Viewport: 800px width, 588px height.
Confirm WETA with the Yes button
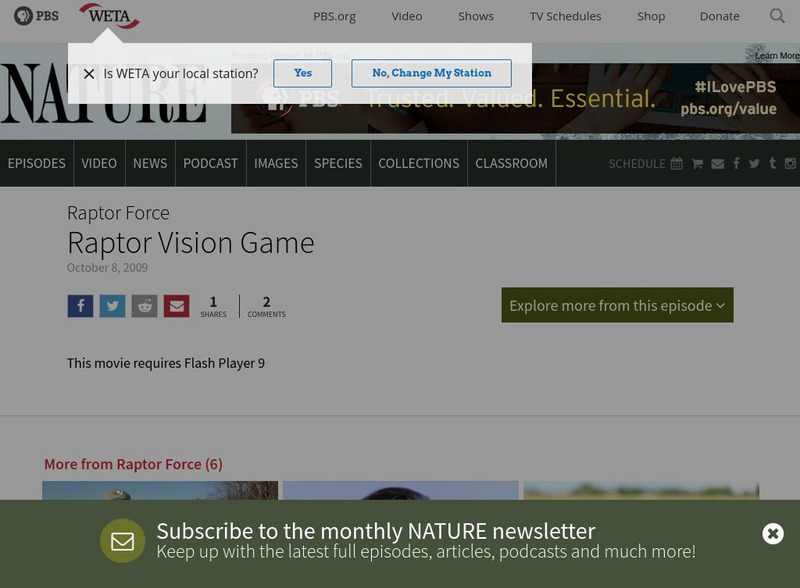[x=303, y=73]
